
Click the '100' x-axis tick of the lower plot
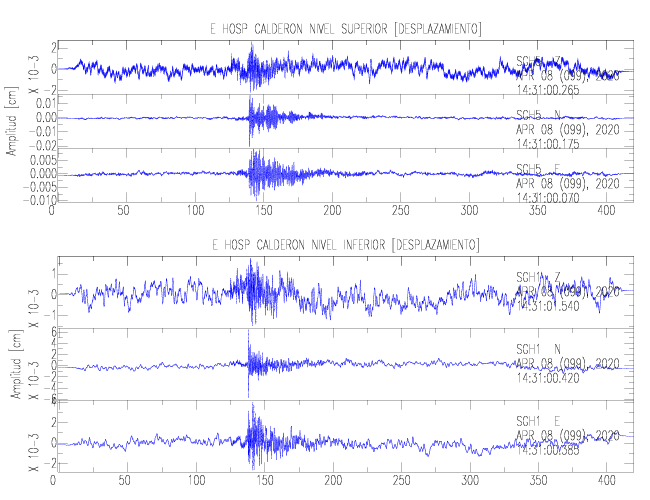coord(196,481)
